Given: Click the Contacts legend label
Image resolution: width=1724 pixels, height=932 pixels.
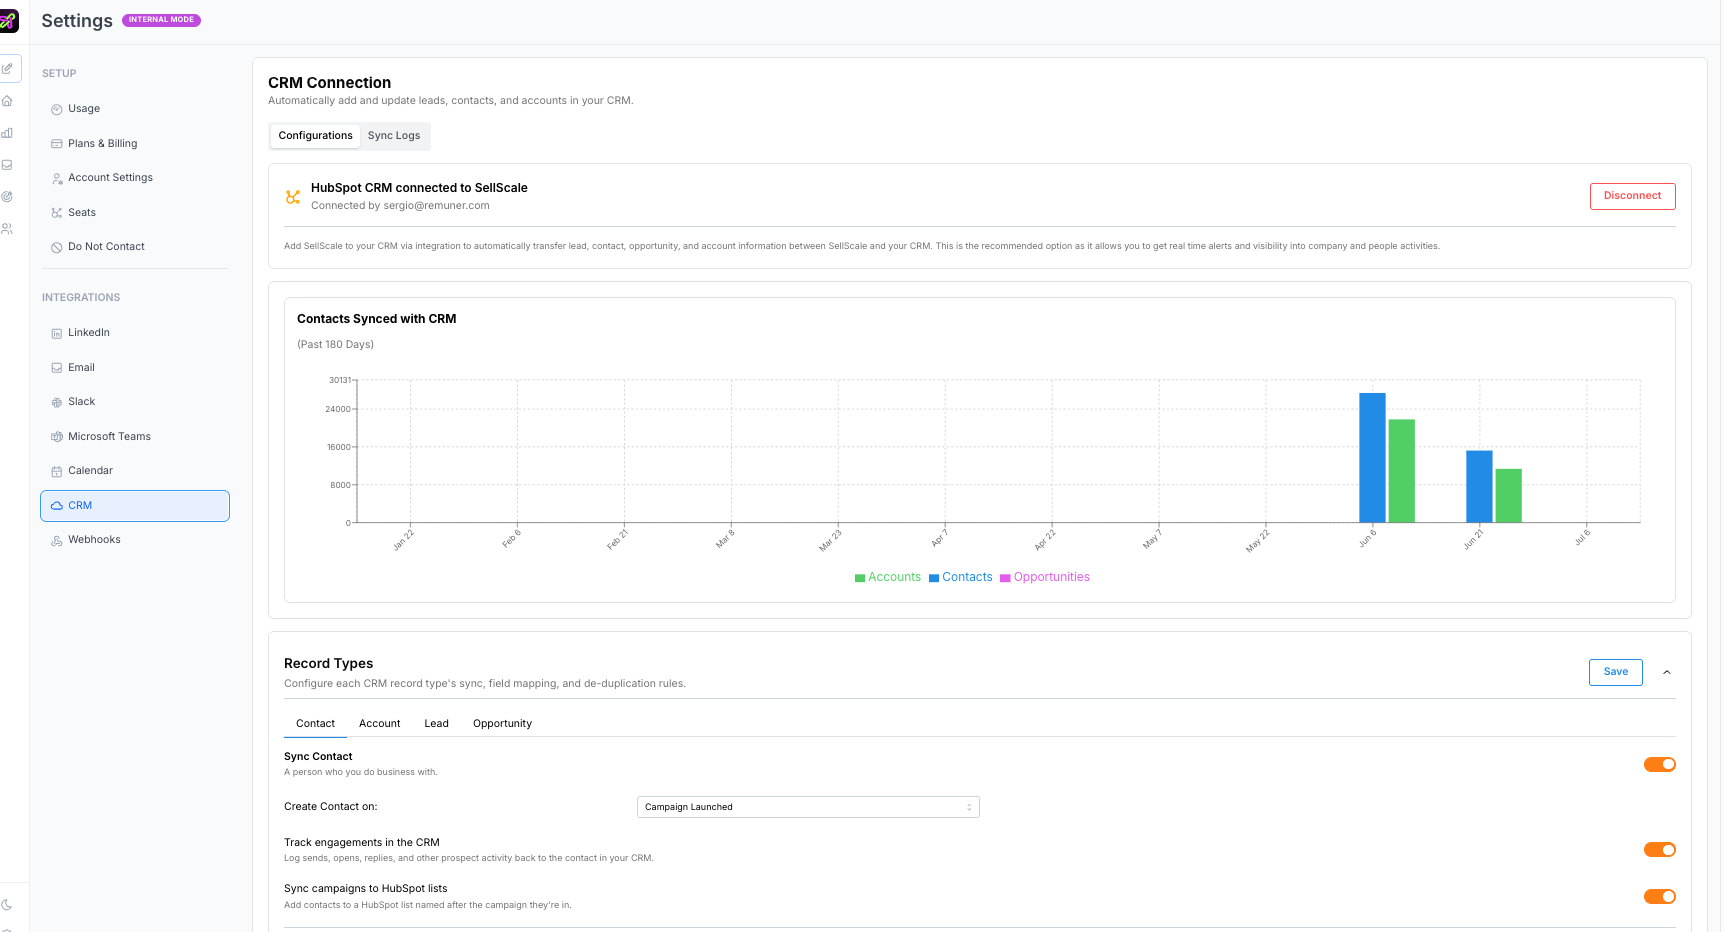Looking at the screenshot, I should tap(967, 577).
